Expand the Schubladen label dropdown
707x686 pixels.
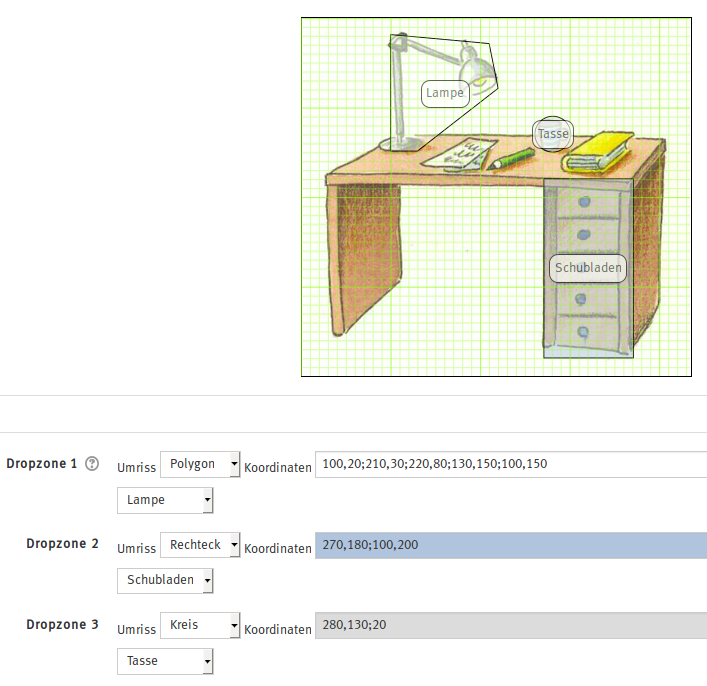tap(165, 580)
